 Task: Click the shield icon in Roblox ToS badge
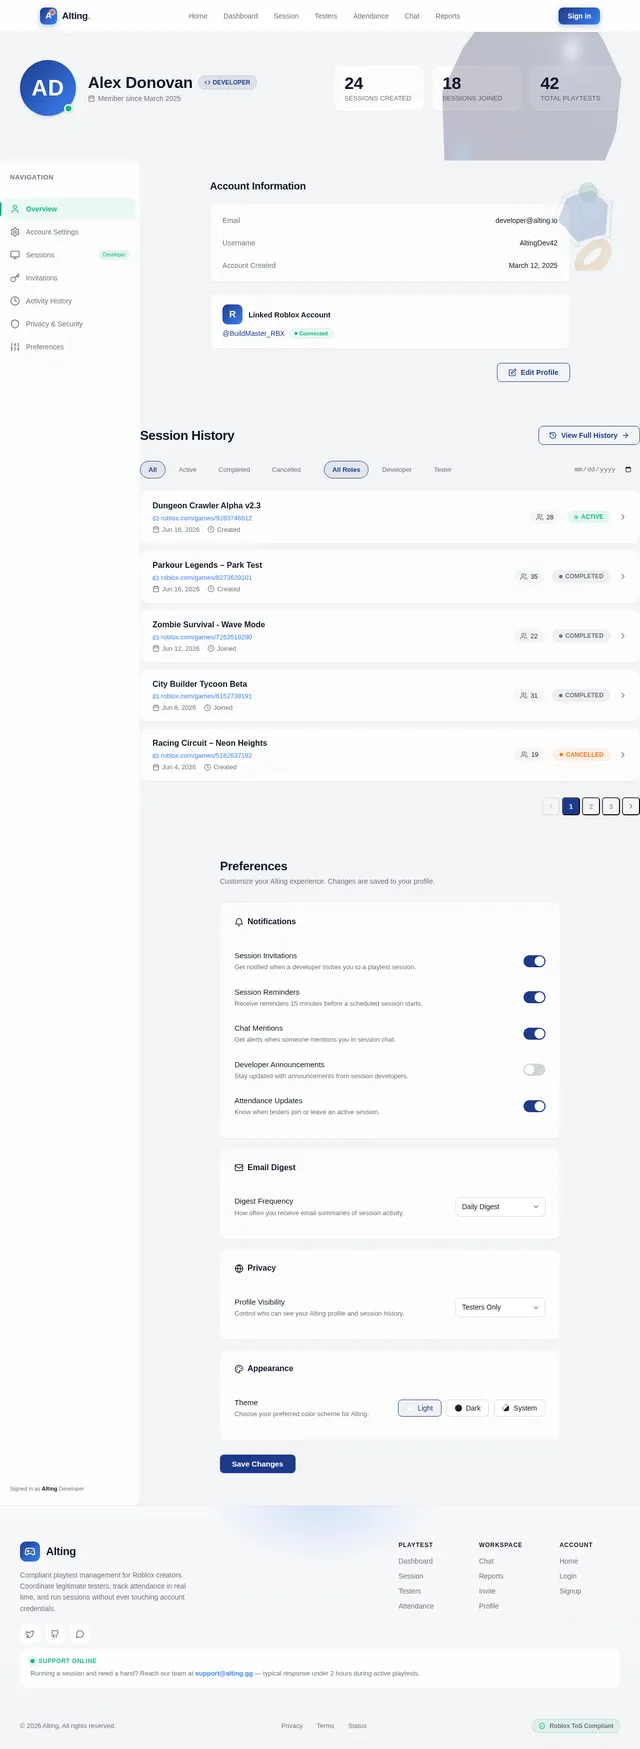[x=542, y=1726]
